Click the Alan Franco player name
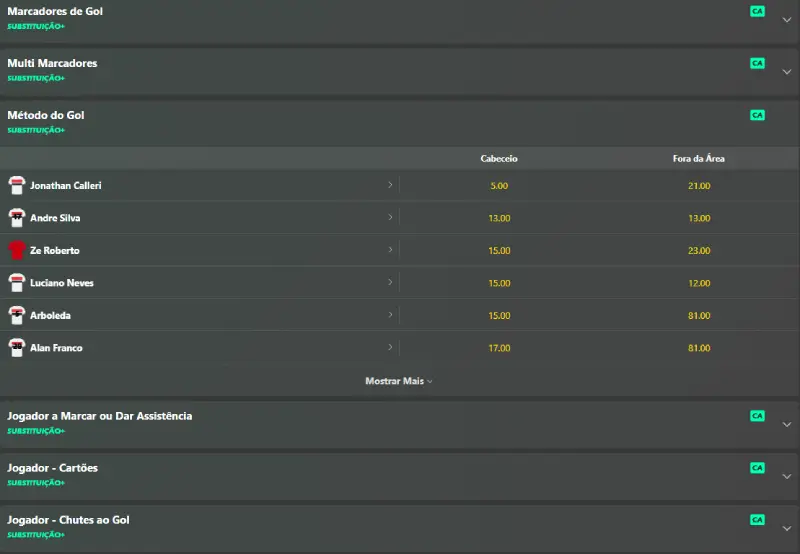The width and height of the screenshot is (800, 554). [56, 348]
